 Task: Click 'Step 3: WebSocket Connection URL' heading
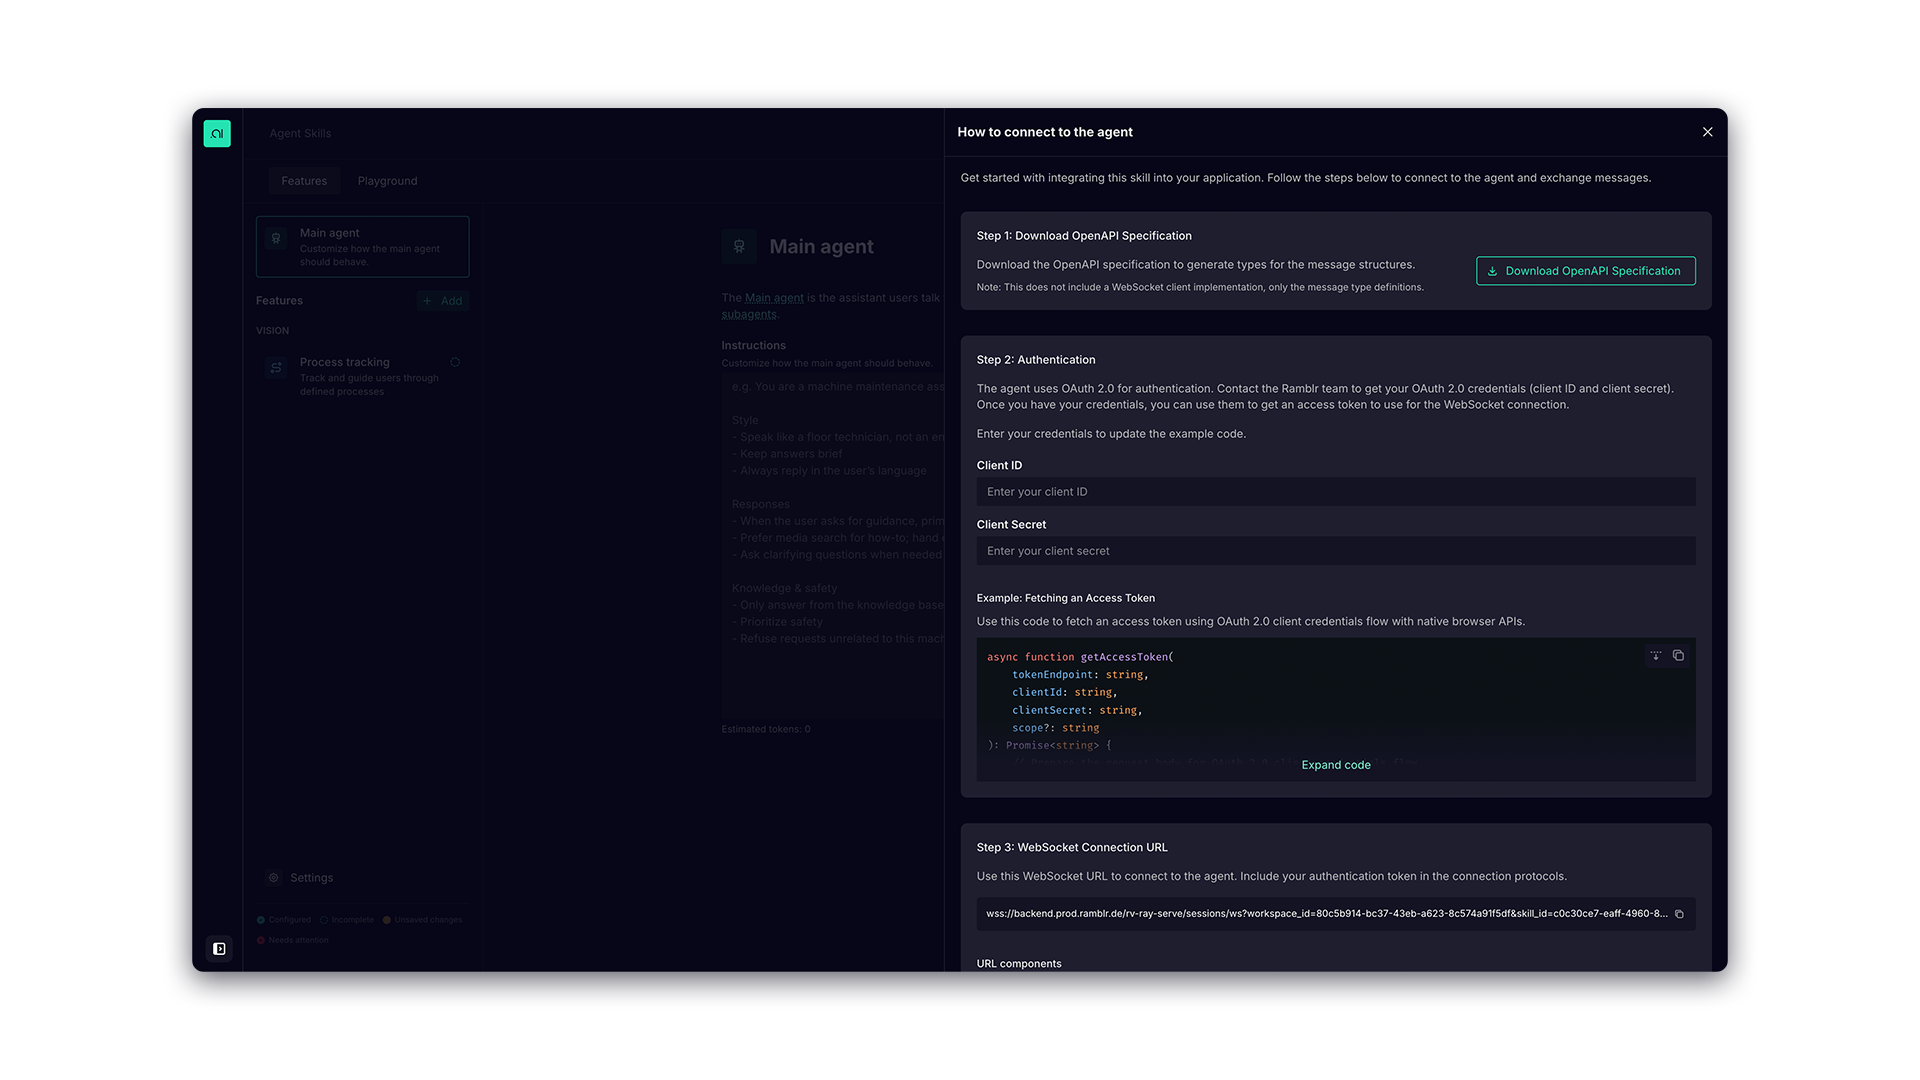(x=1072, y=847)
